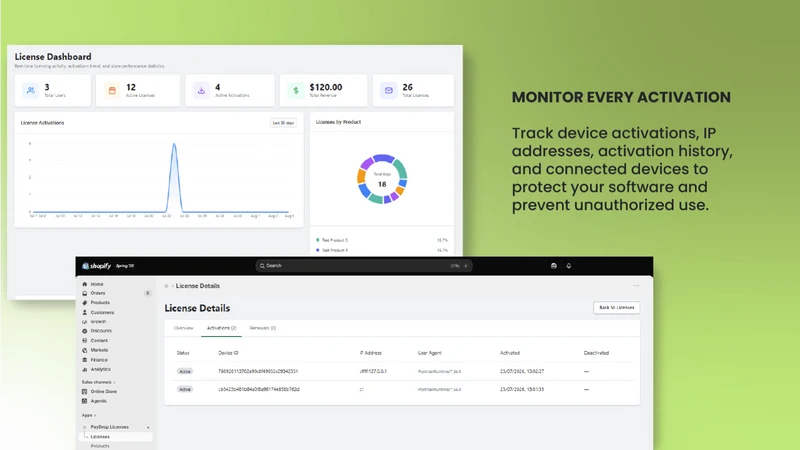Click the Active Activations download icon
This screenshot has width=800, height=450.
[201, 90]
